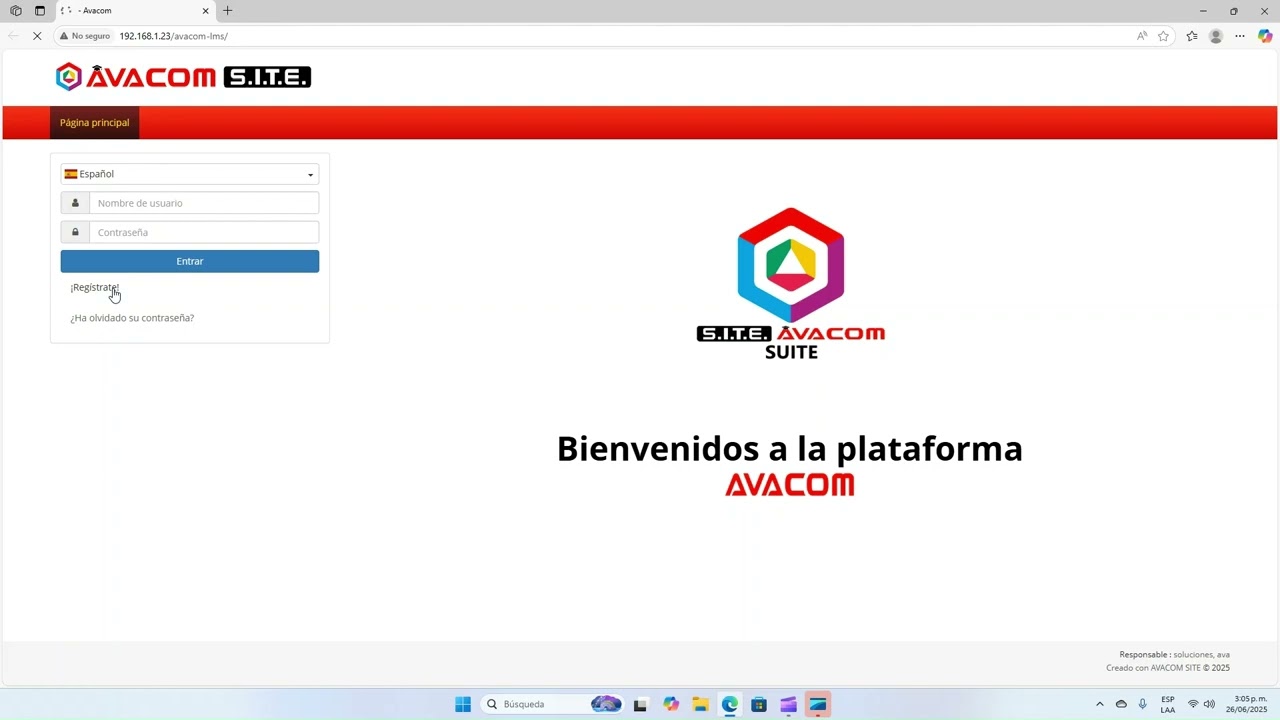Click ¿Ha olvidado su contraseña? link
The height and width of the screenshot is (720, 1280).
click(132, 318)
